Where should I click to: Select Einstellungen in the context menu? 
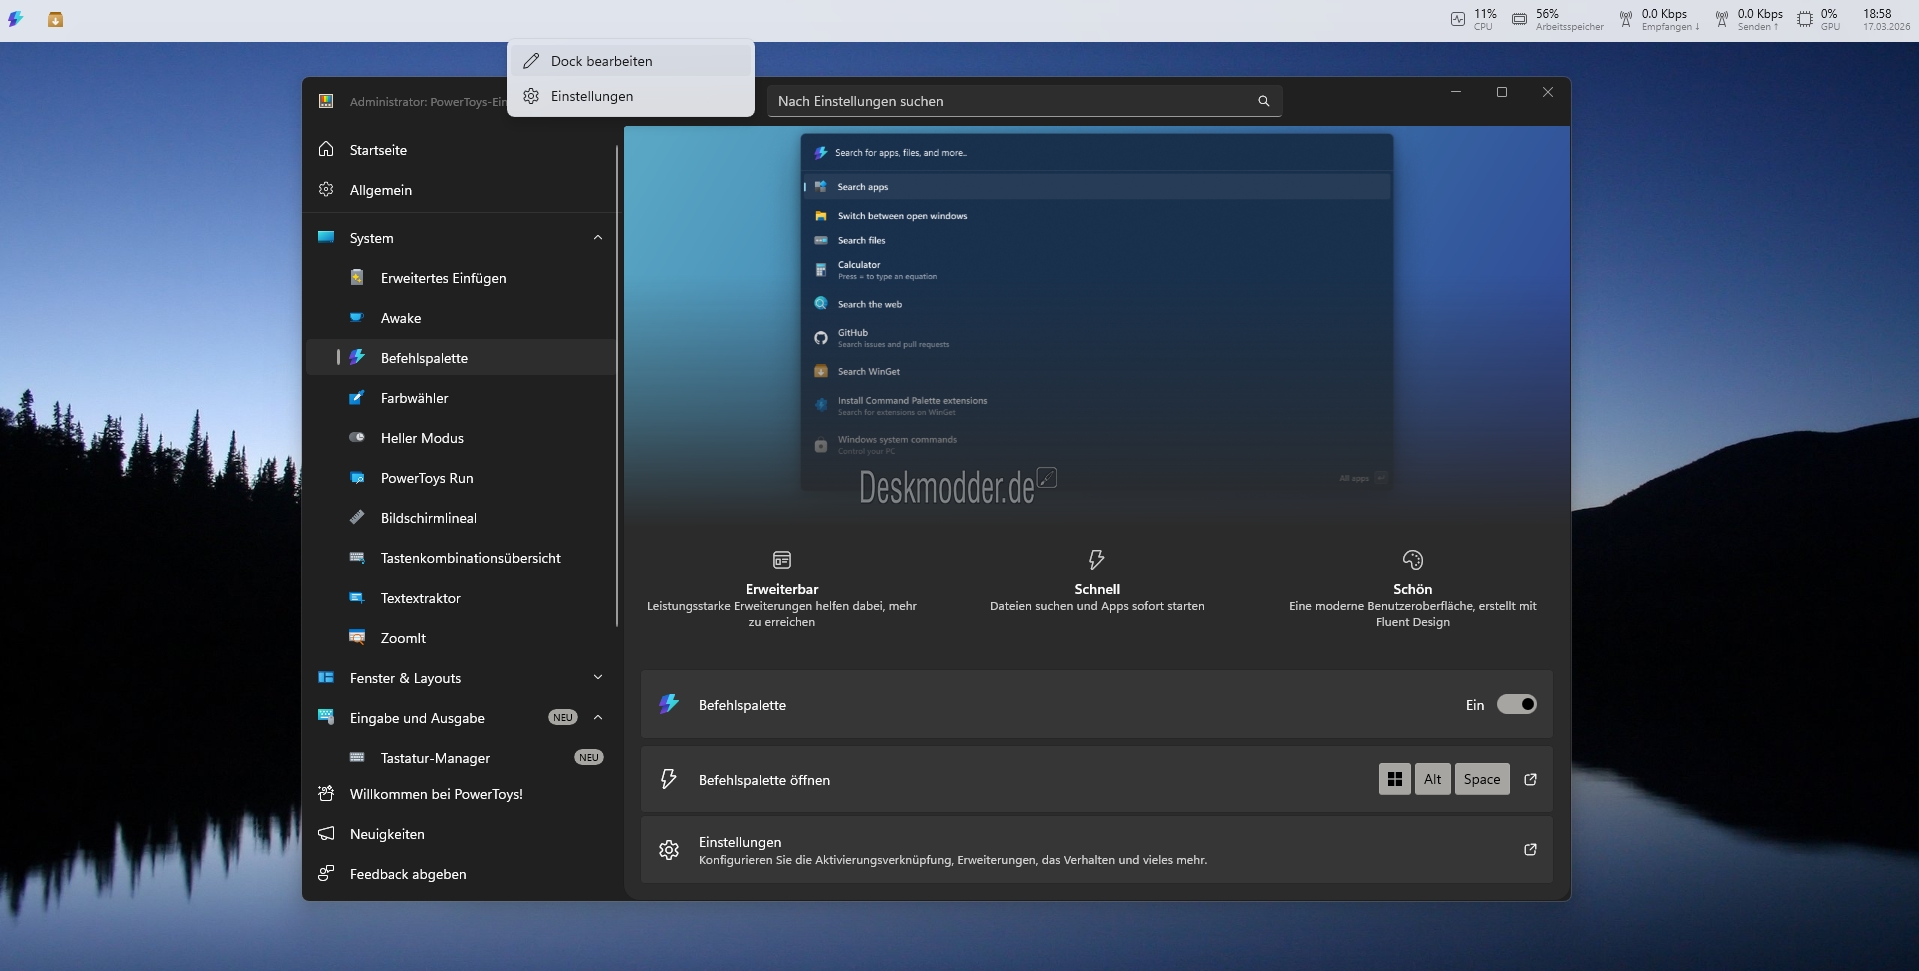591,96
